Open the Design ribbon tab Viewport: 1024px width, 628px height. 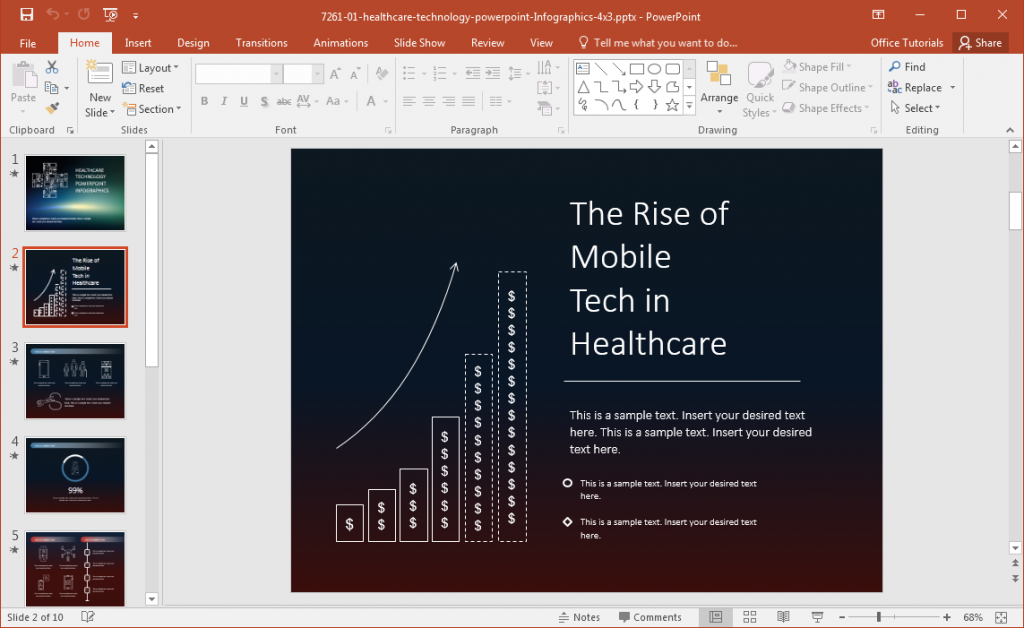point(193,42)
